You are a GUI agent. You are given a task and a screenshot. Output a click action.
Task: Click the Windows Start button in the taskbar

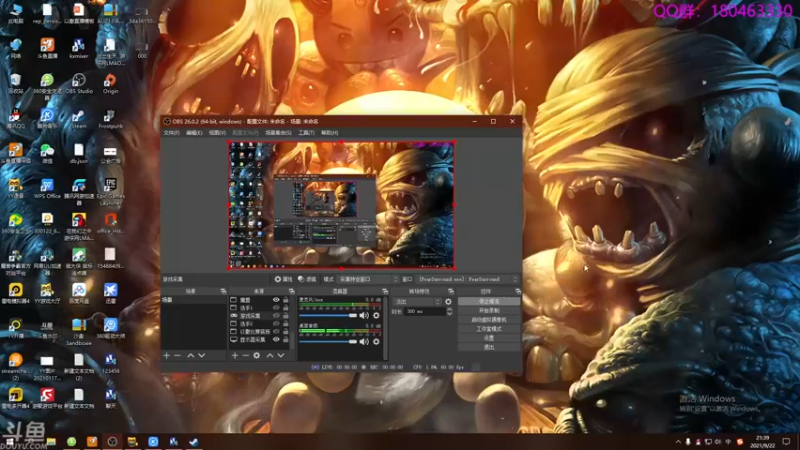click(x=9, y=442)
